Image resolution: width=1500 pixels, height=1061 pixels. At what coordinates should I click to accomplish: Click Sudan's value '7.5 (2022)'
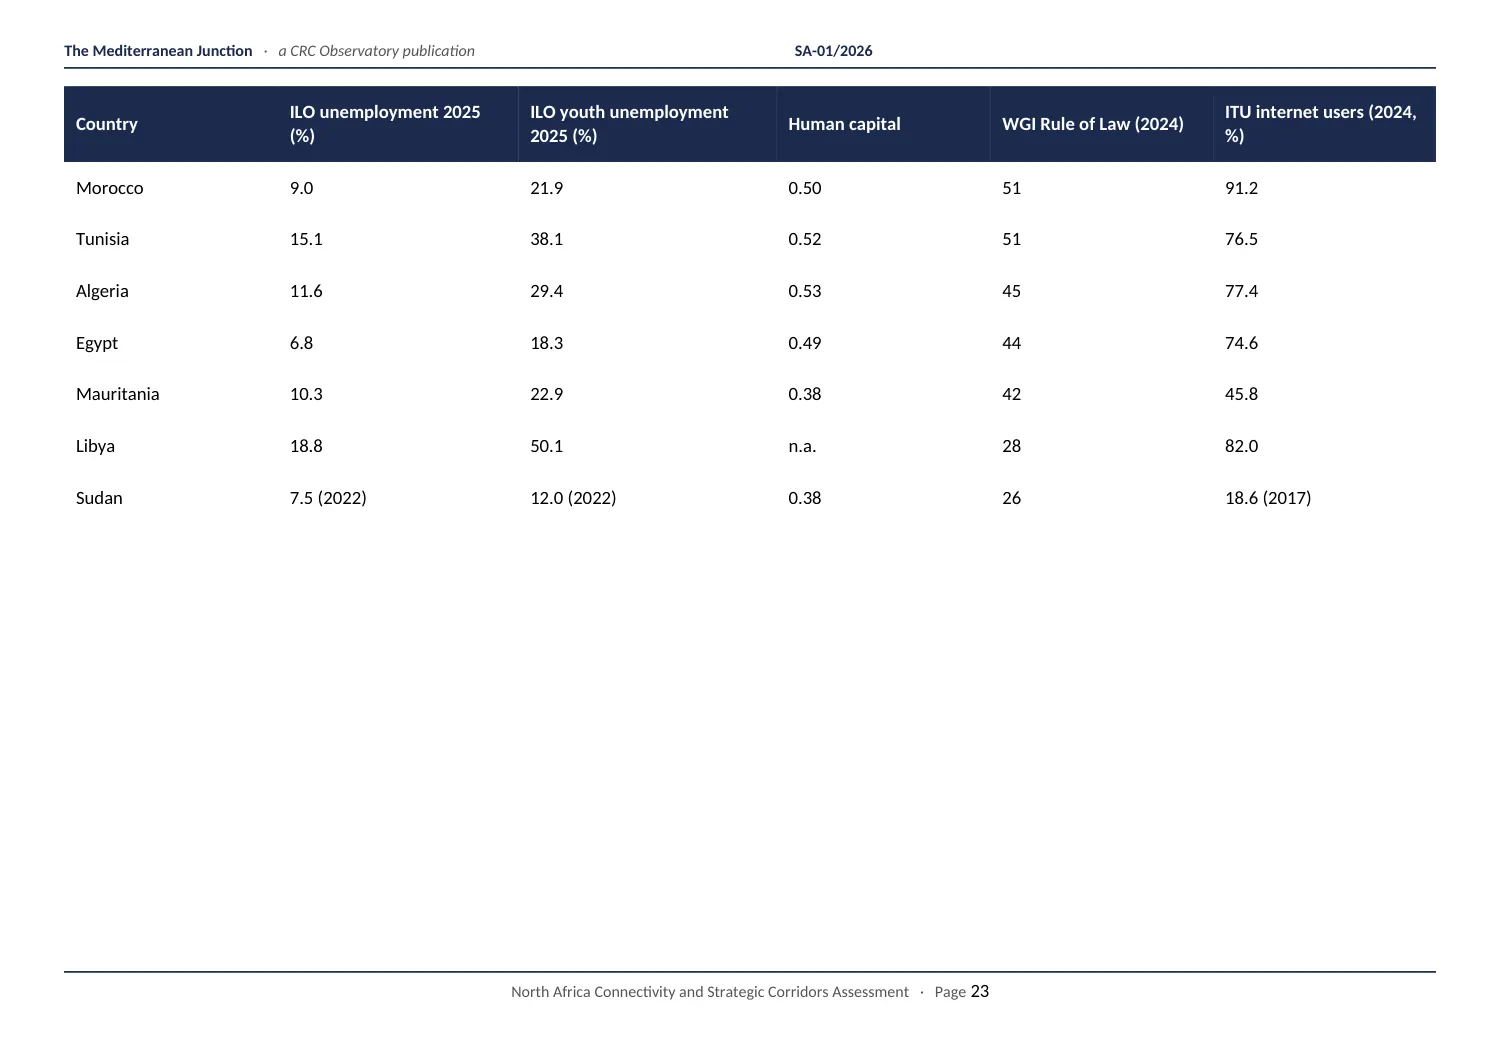[328, 498]
